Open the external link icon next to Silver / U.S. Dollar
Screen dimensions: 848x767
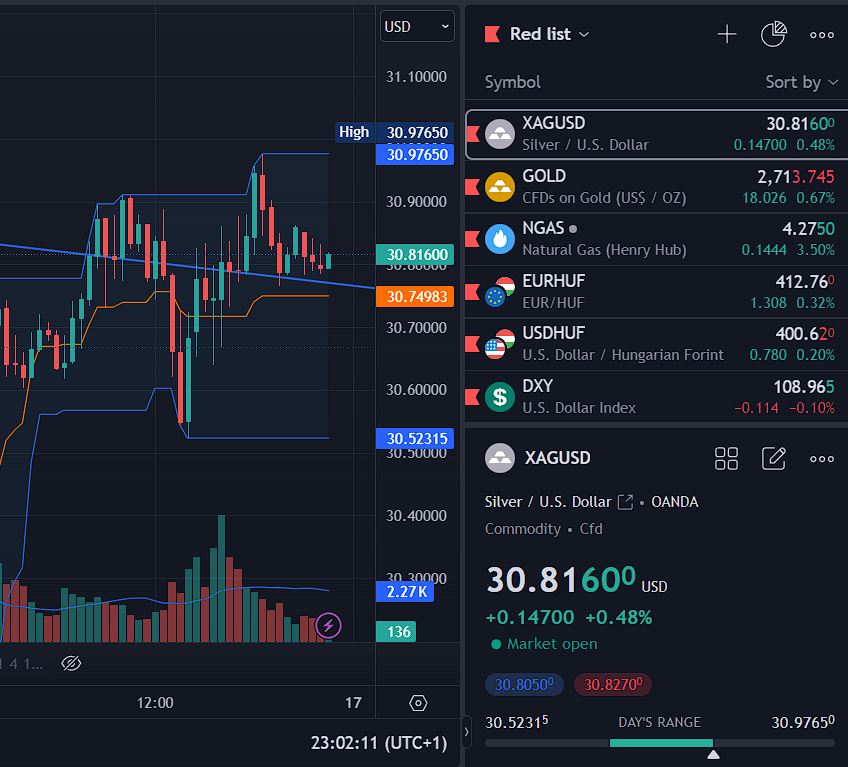(625, 502)
